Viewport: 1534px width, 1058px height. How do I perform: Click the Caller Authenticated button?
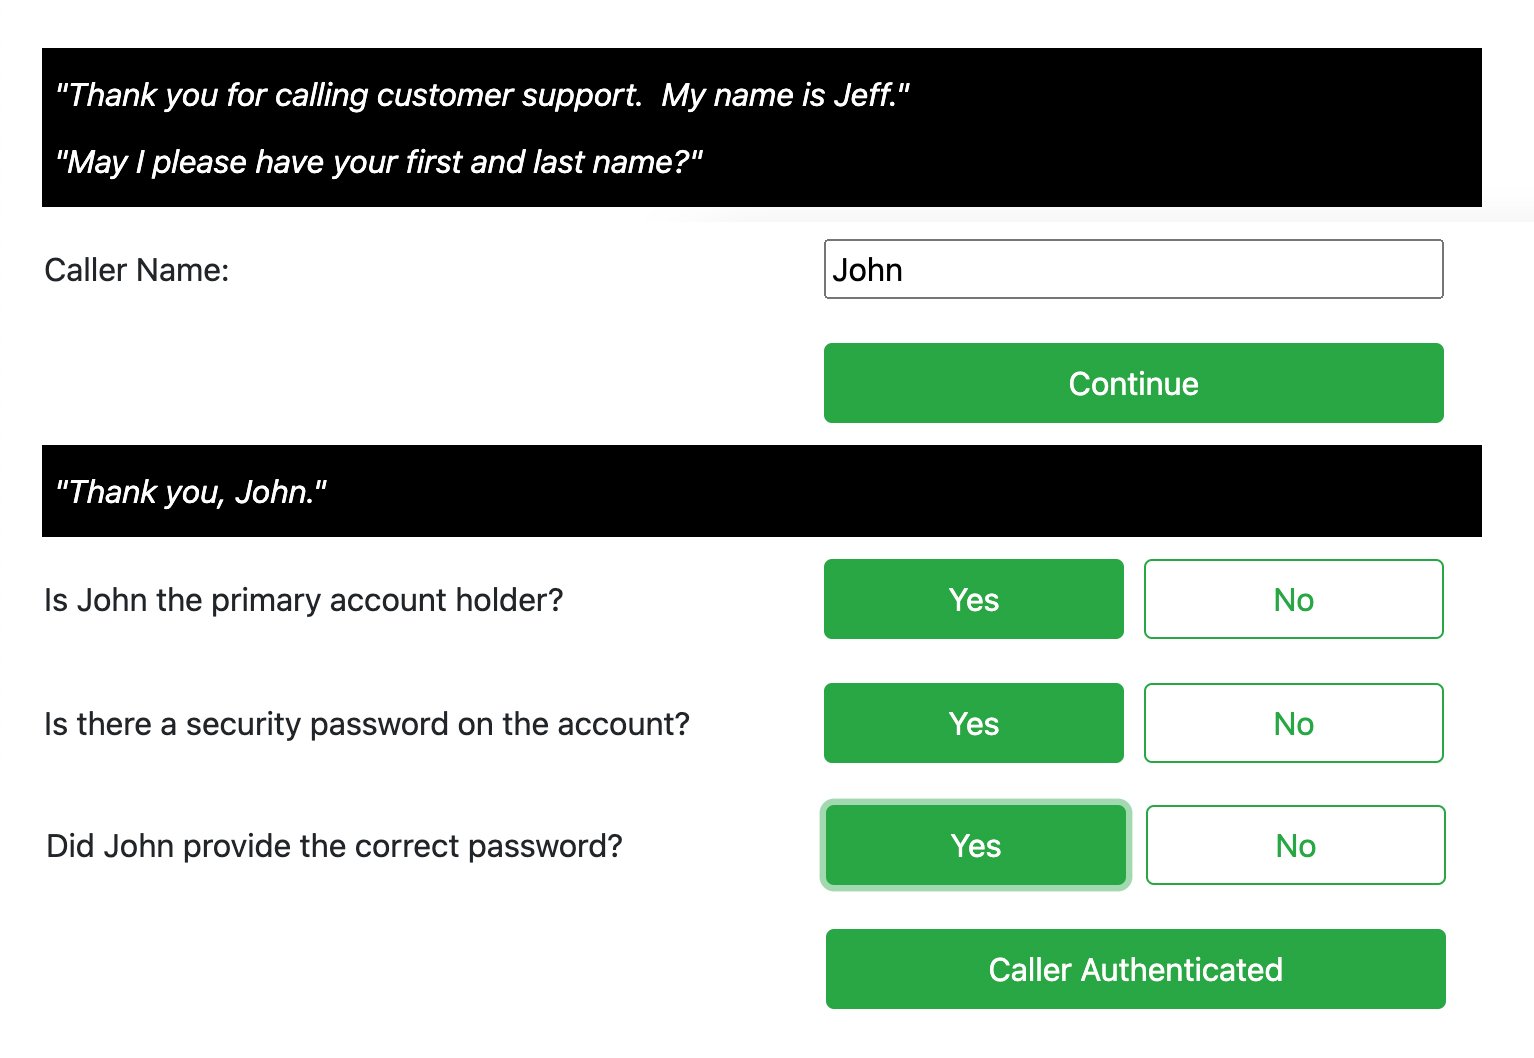coord(1135,969)
